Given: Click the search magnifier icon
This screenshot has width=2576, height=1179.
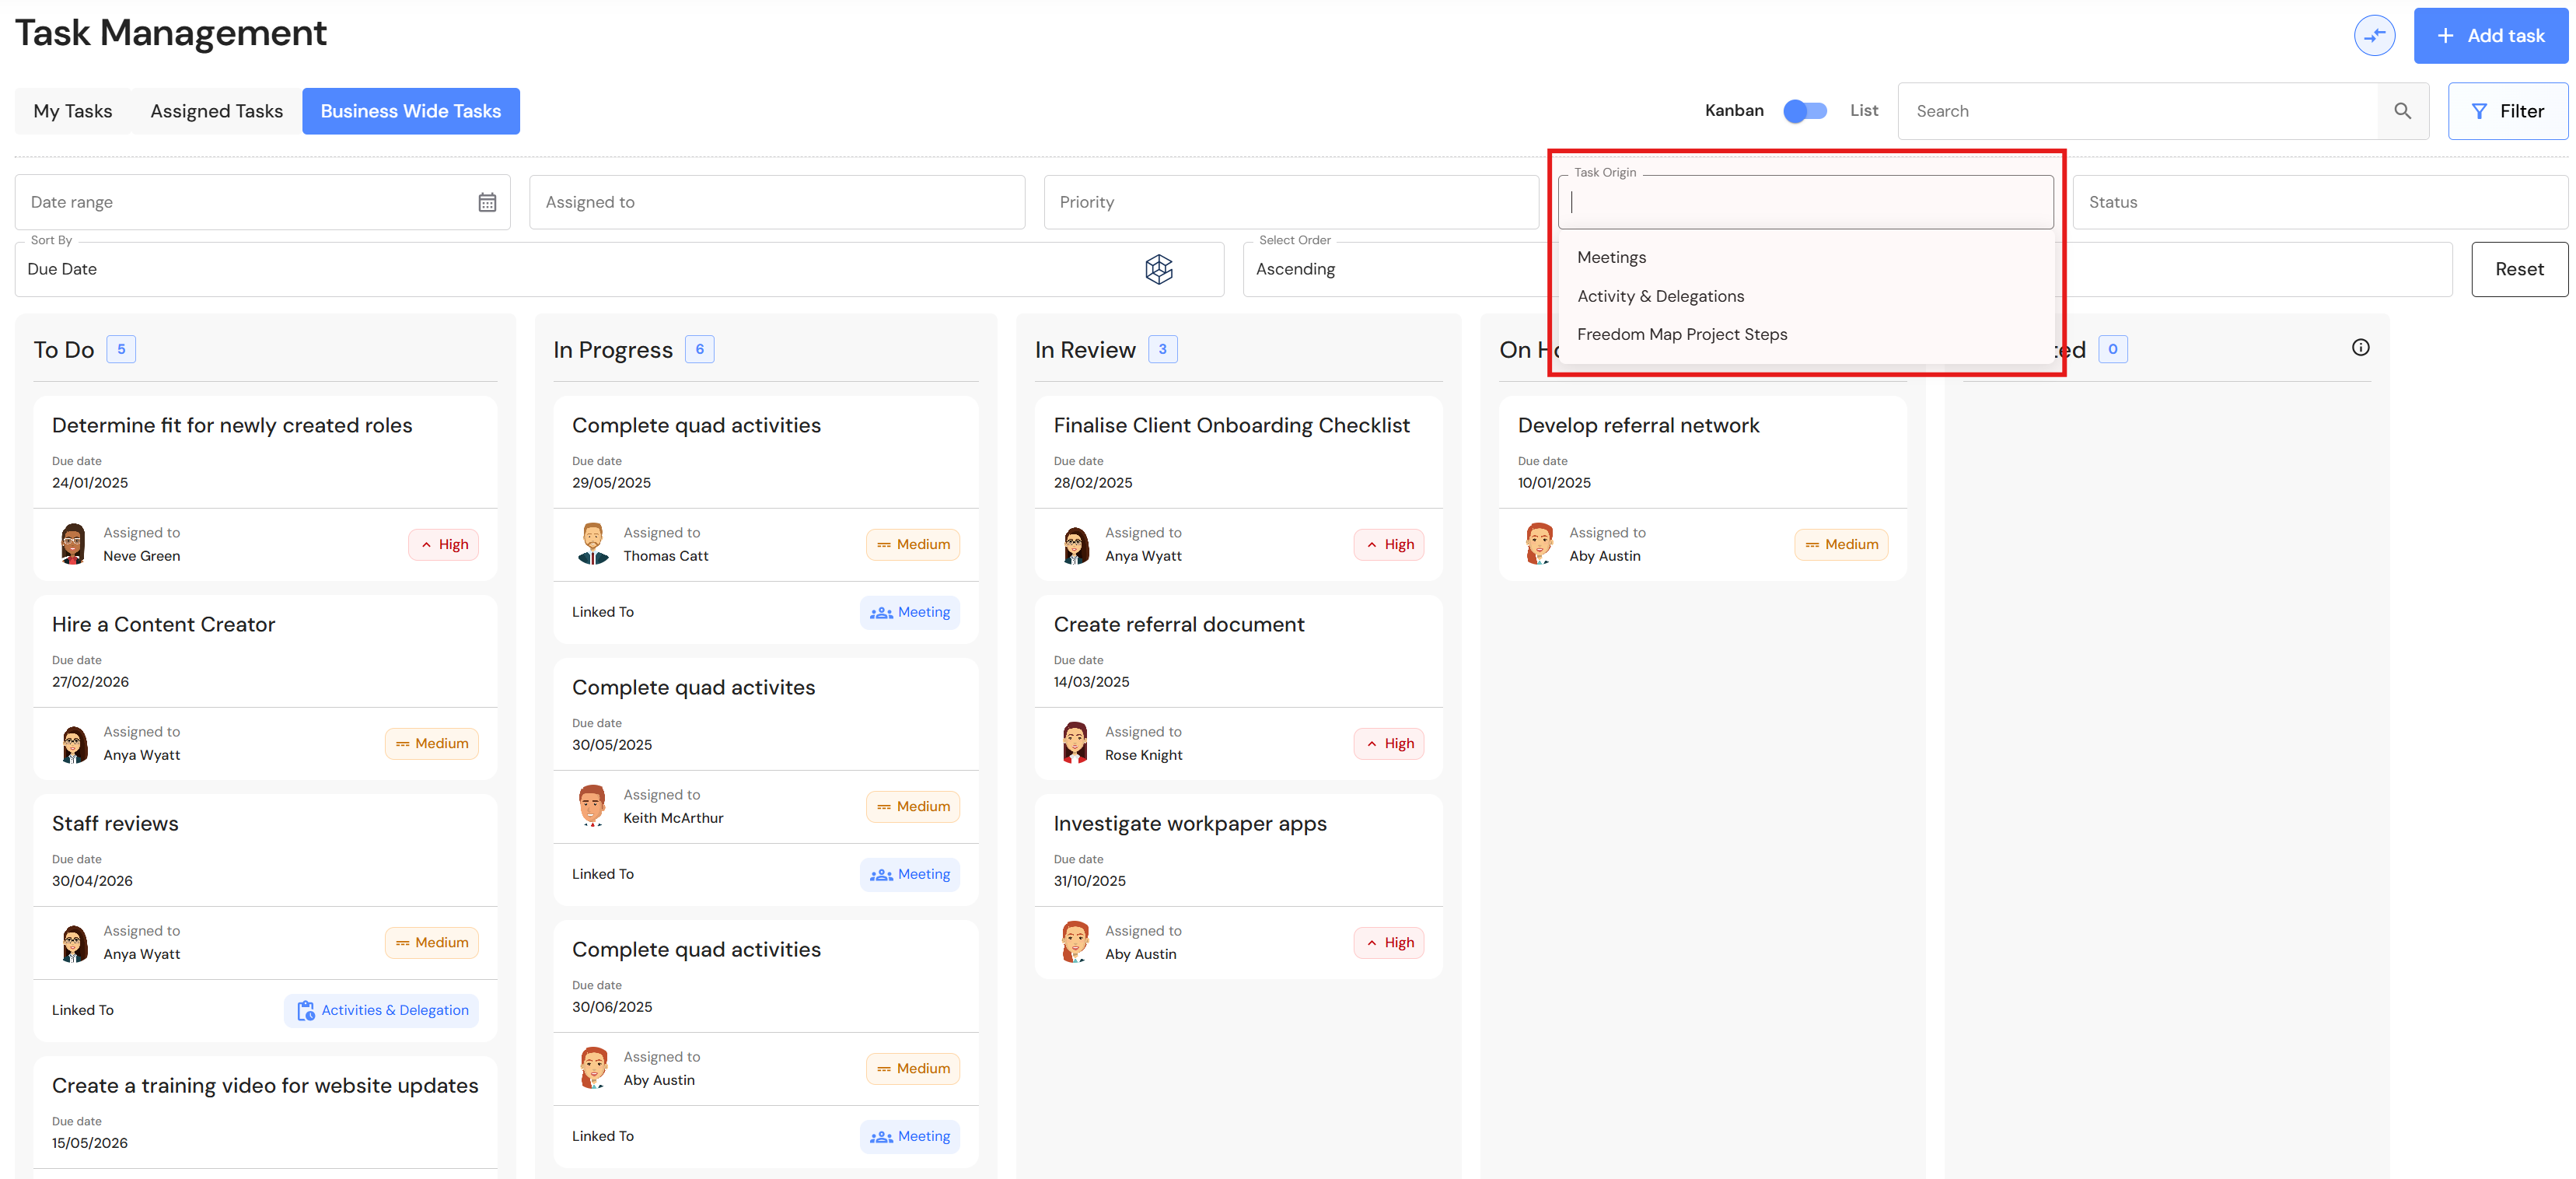Looking at the screenshot, I should point(2402,111).
